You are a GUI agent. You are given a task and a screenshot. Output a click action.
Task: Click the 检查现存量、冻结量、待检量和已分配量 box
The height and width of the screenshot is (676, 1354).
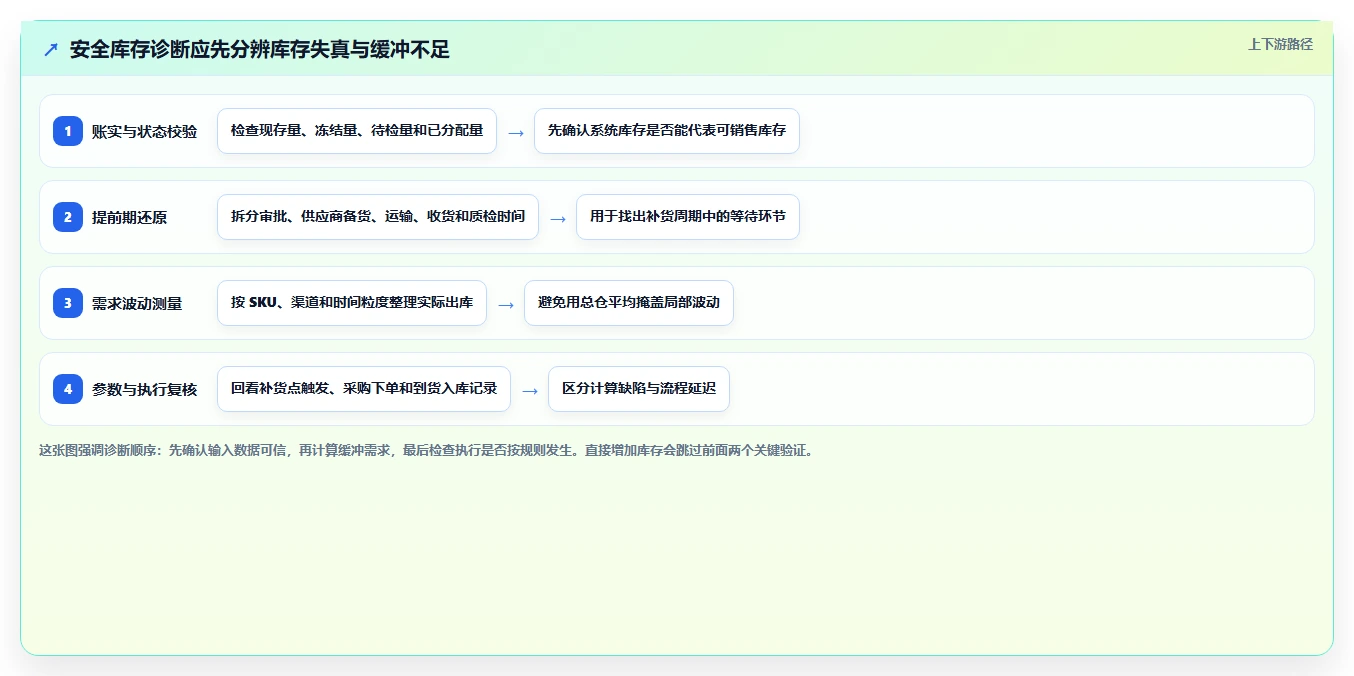tap(357, 131)
